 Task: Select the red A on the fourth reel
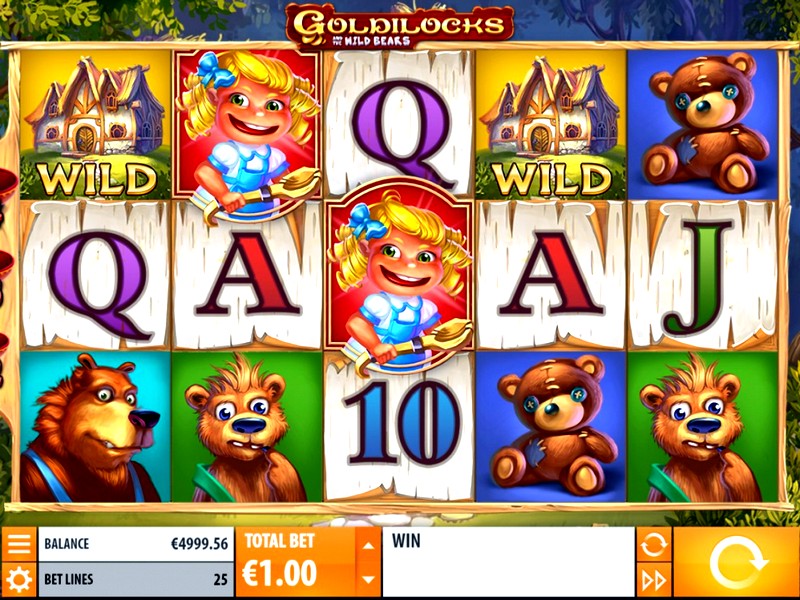click(551, 276)
